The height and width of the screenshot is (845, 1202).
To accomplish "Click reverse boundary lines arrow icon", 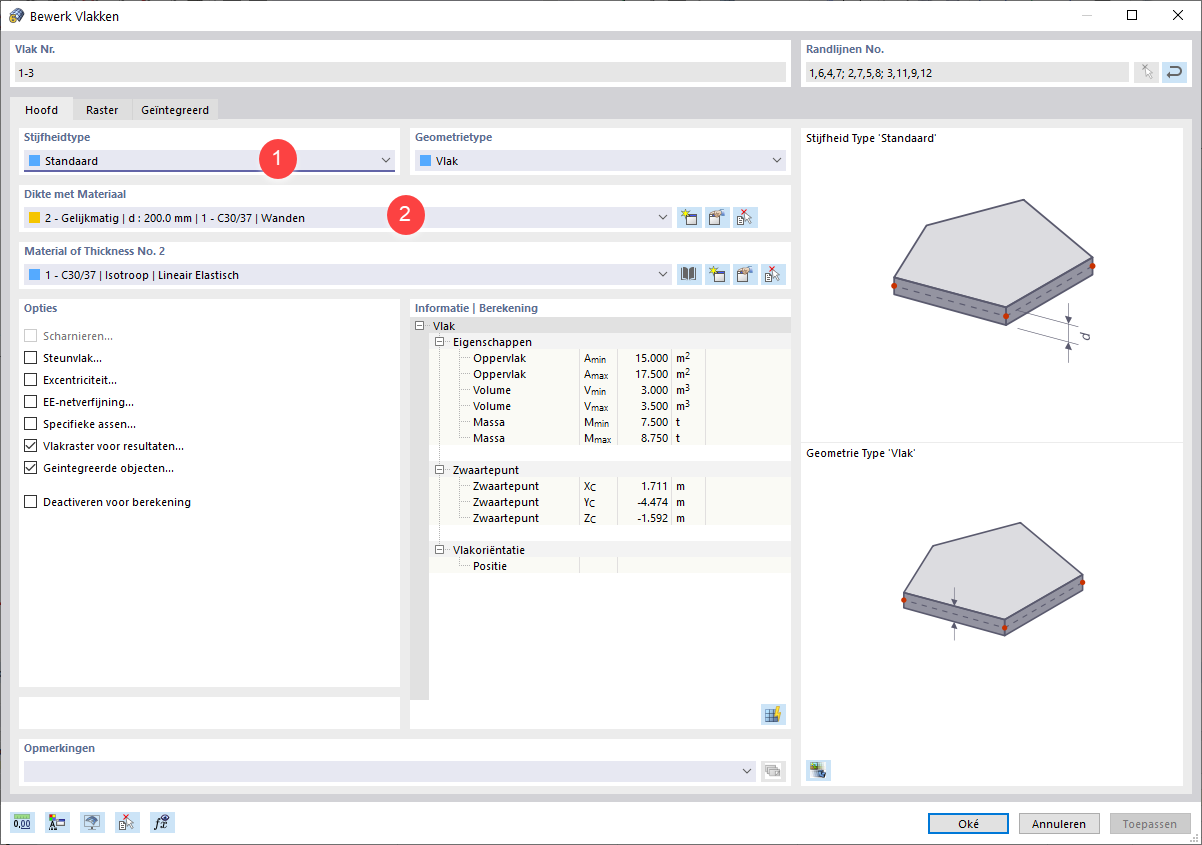I will click(1174, 72).
